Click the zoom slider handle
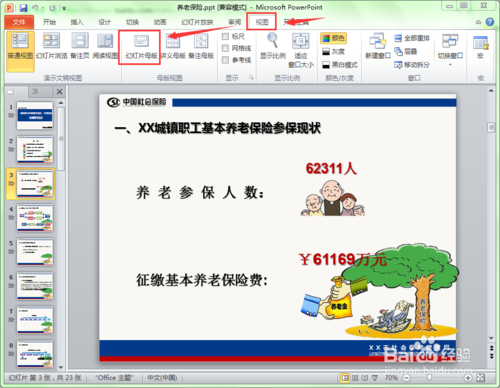The height and width of the screenshot is (388, 500). (430, 377)
